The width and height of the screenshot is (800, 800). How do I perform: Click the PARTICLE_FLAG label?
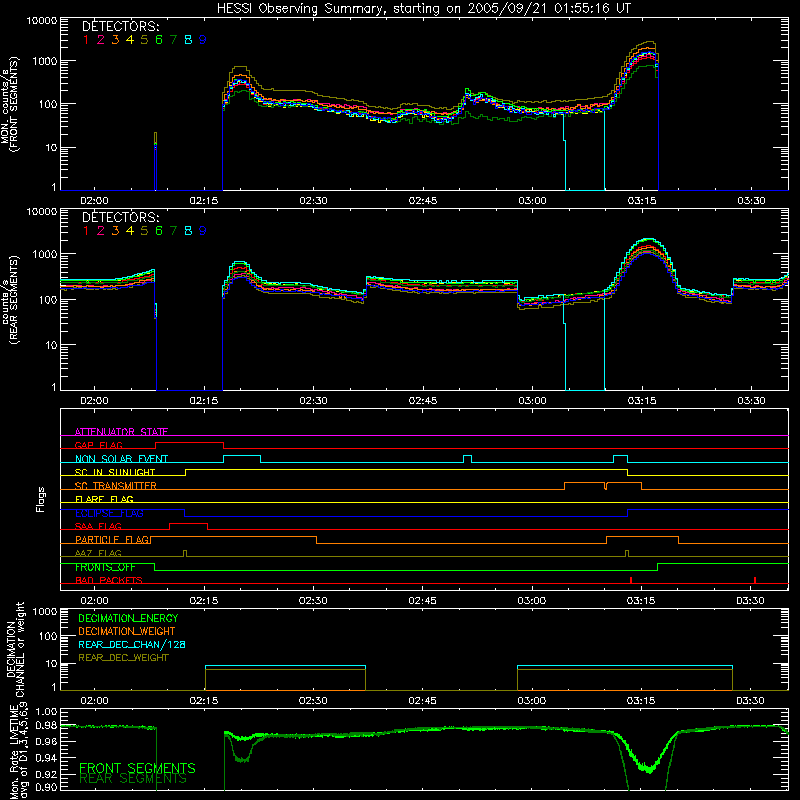[x=112, y=539]
